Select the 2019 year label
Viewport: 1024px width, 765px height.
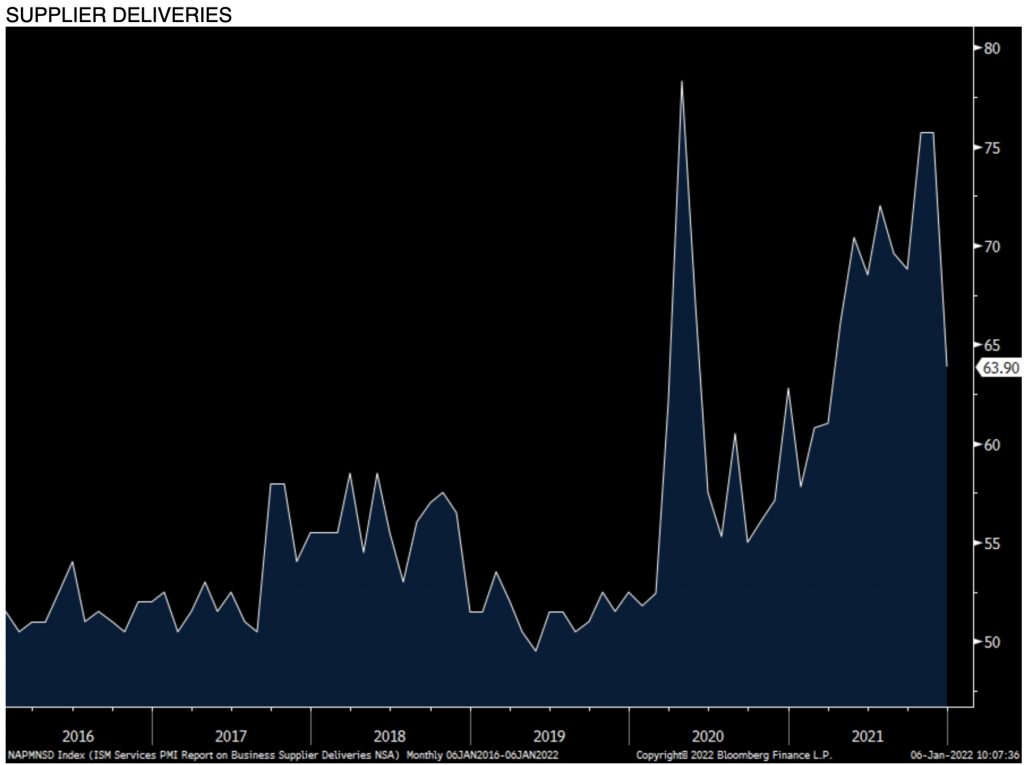tap(549, 733)
